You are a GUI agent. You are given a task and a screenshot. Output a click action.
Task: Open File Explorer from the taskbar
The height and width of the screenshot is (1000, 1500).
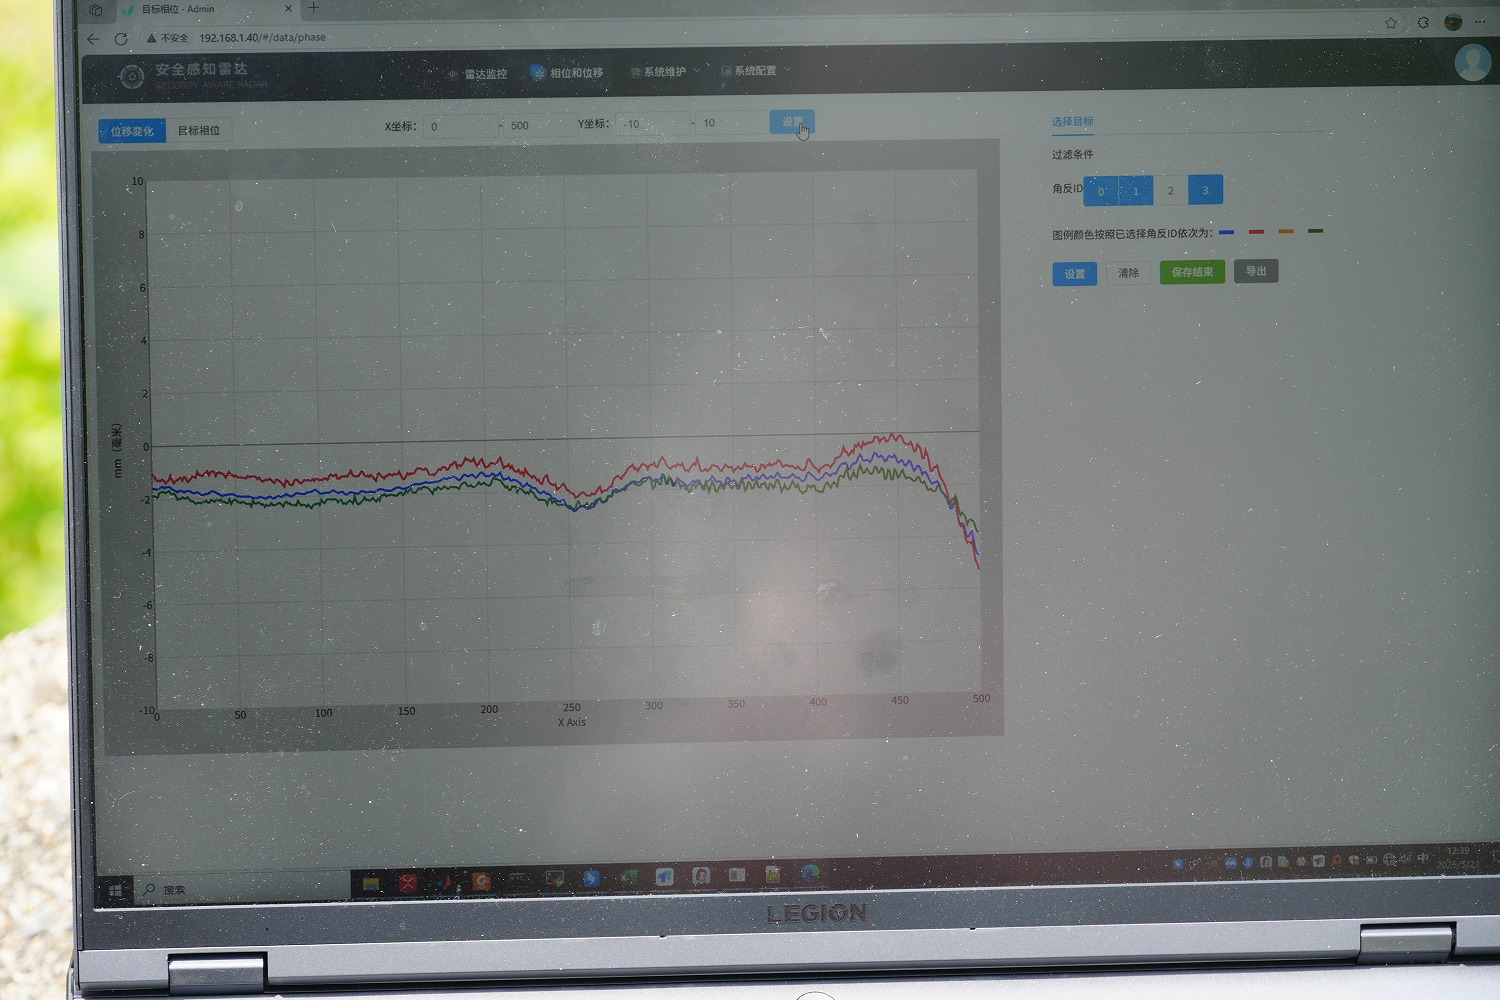371,882
